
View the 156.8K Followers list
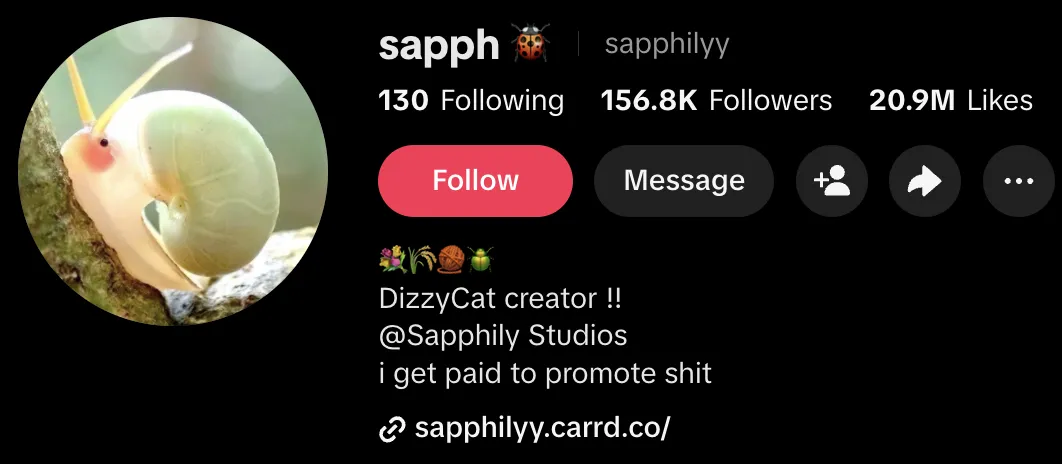pos(717,101)
